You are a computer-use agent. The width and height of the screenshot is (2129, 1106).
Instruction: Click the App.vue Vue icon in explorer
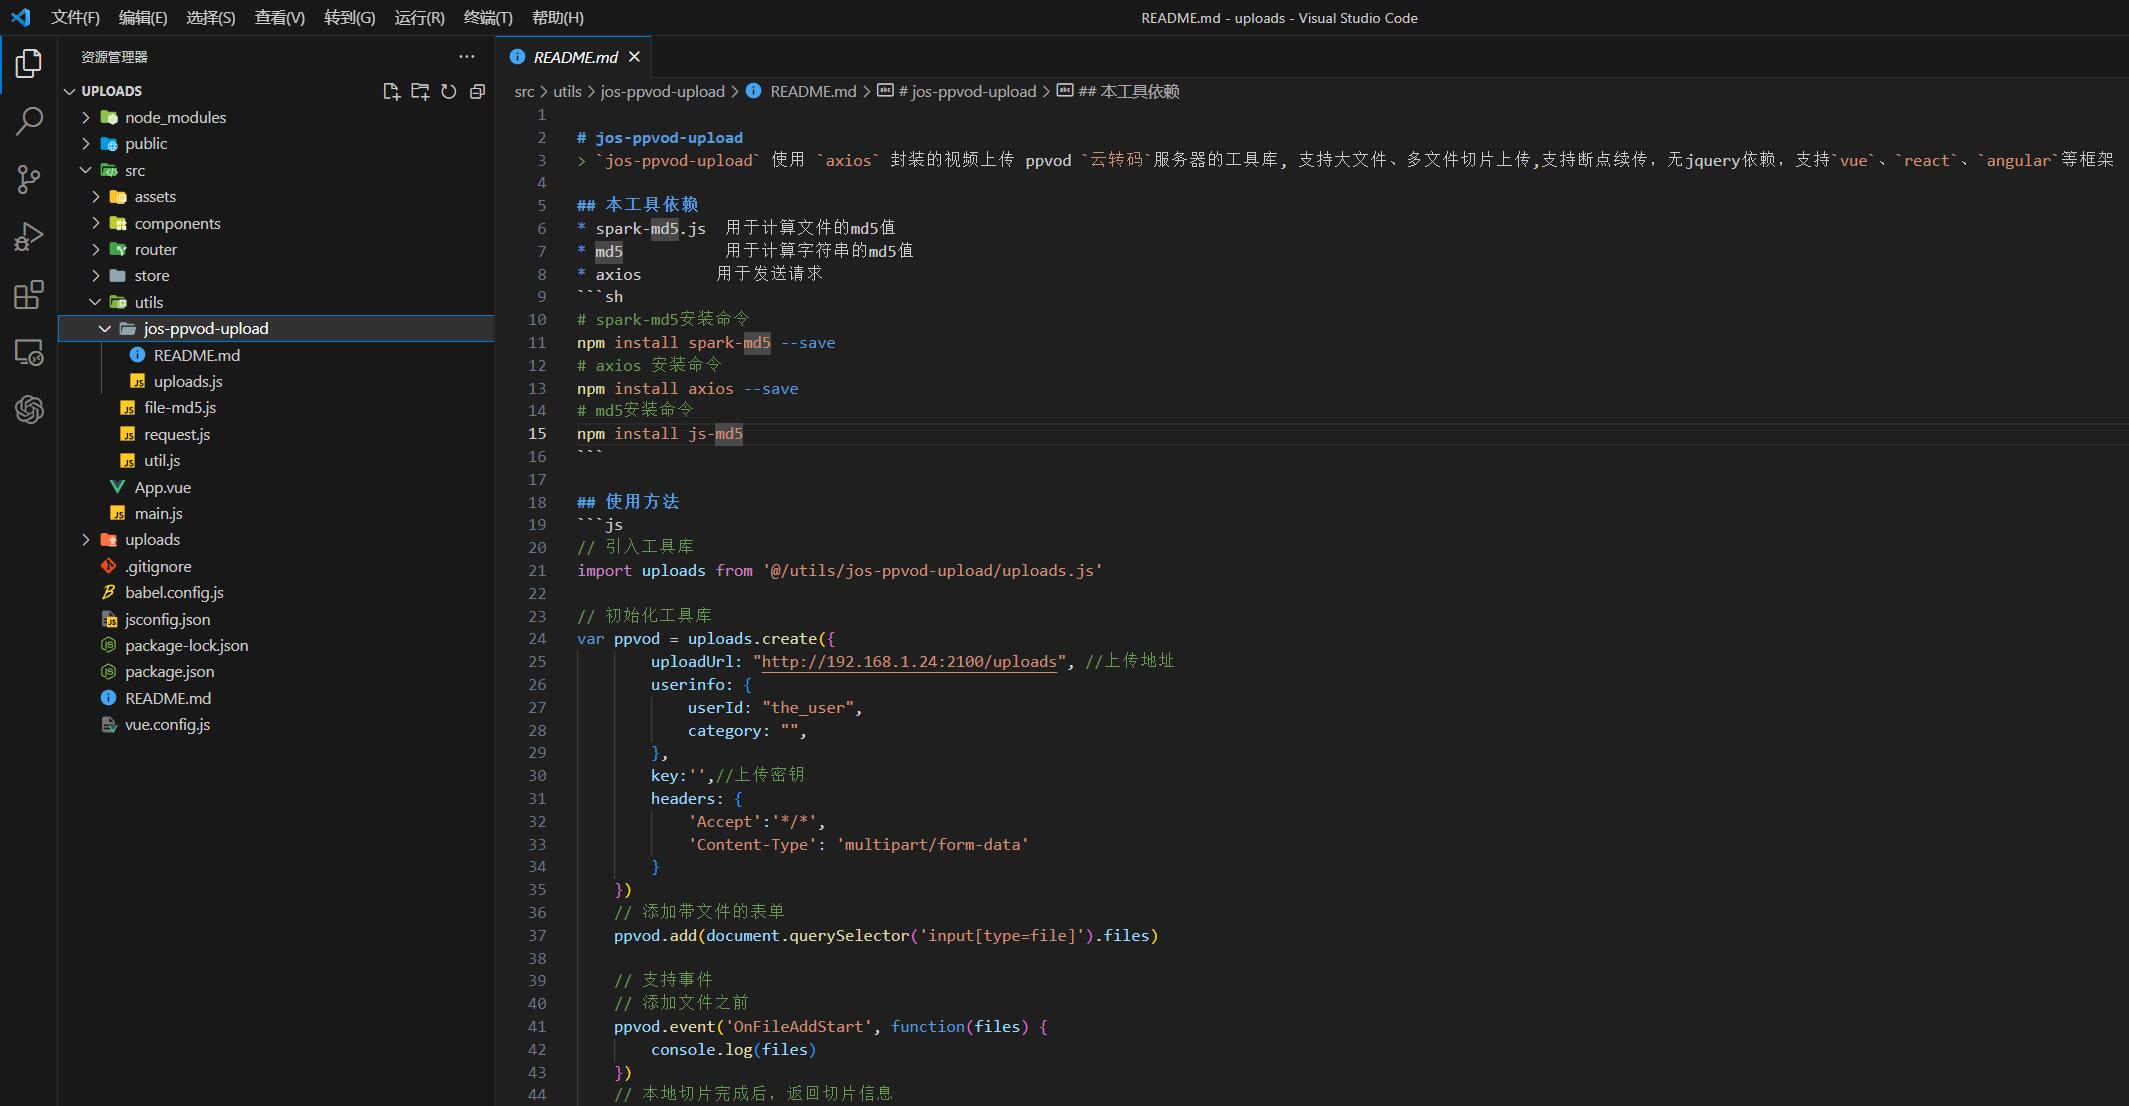tap(118, 487)
